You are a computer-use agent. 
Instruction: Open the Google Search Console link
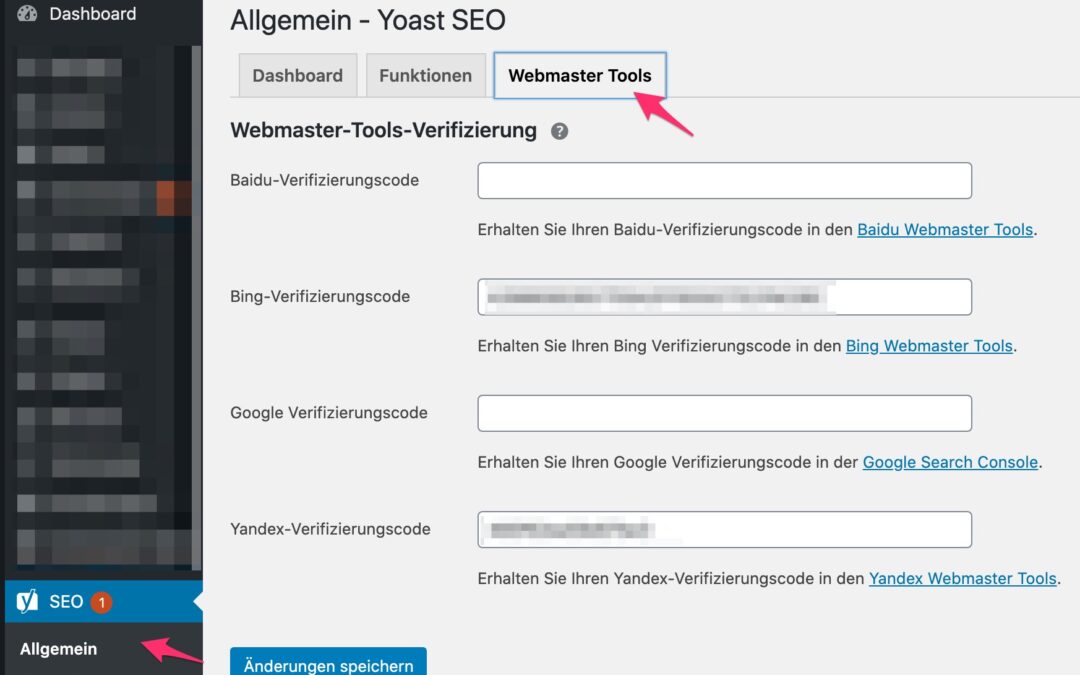coord(950,462)
